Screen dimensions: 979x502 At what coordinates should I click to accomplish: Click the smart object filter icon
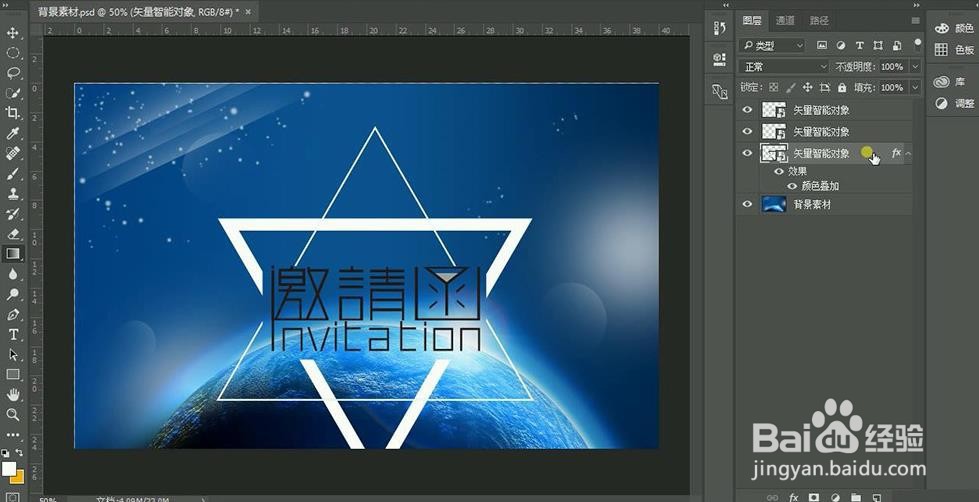tap(897, 45)
